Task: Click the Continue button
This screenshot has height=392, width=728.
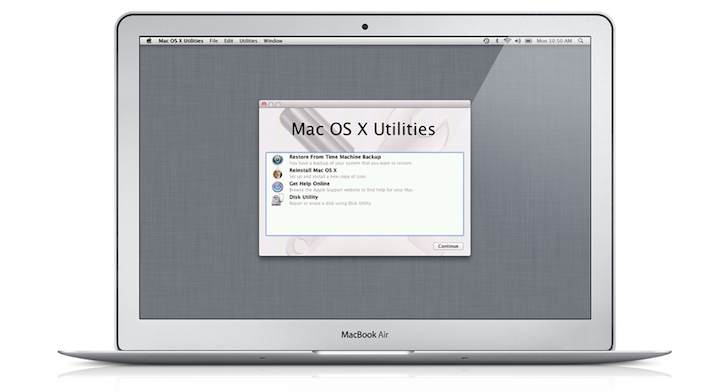Action: point(448,246)
